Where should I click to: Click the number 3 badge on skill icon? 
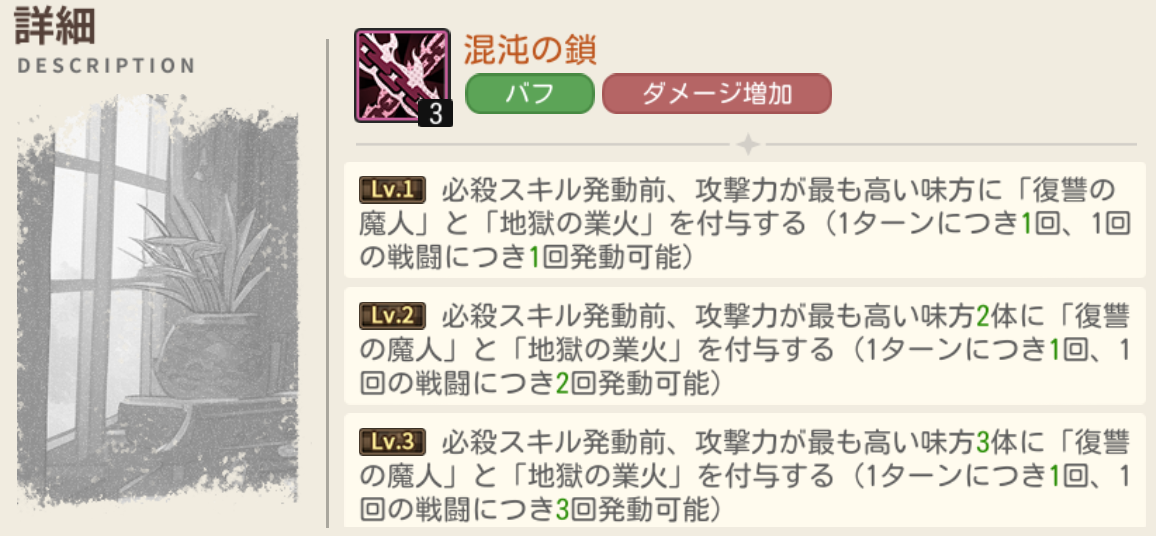point(435,113)
